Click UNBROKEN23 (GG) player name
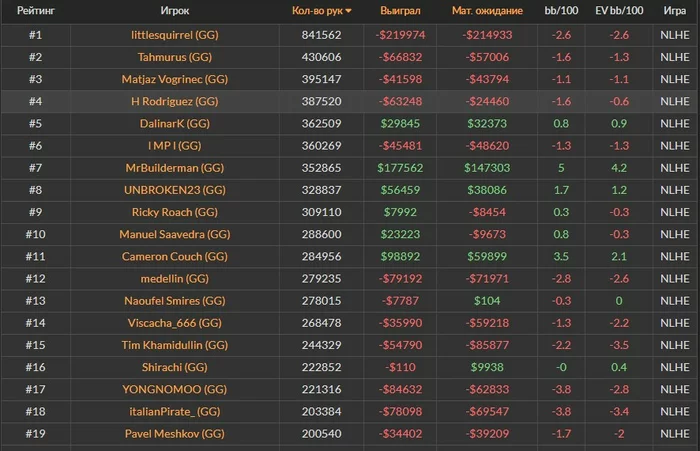700x451 pixels. tap(174, 190)
